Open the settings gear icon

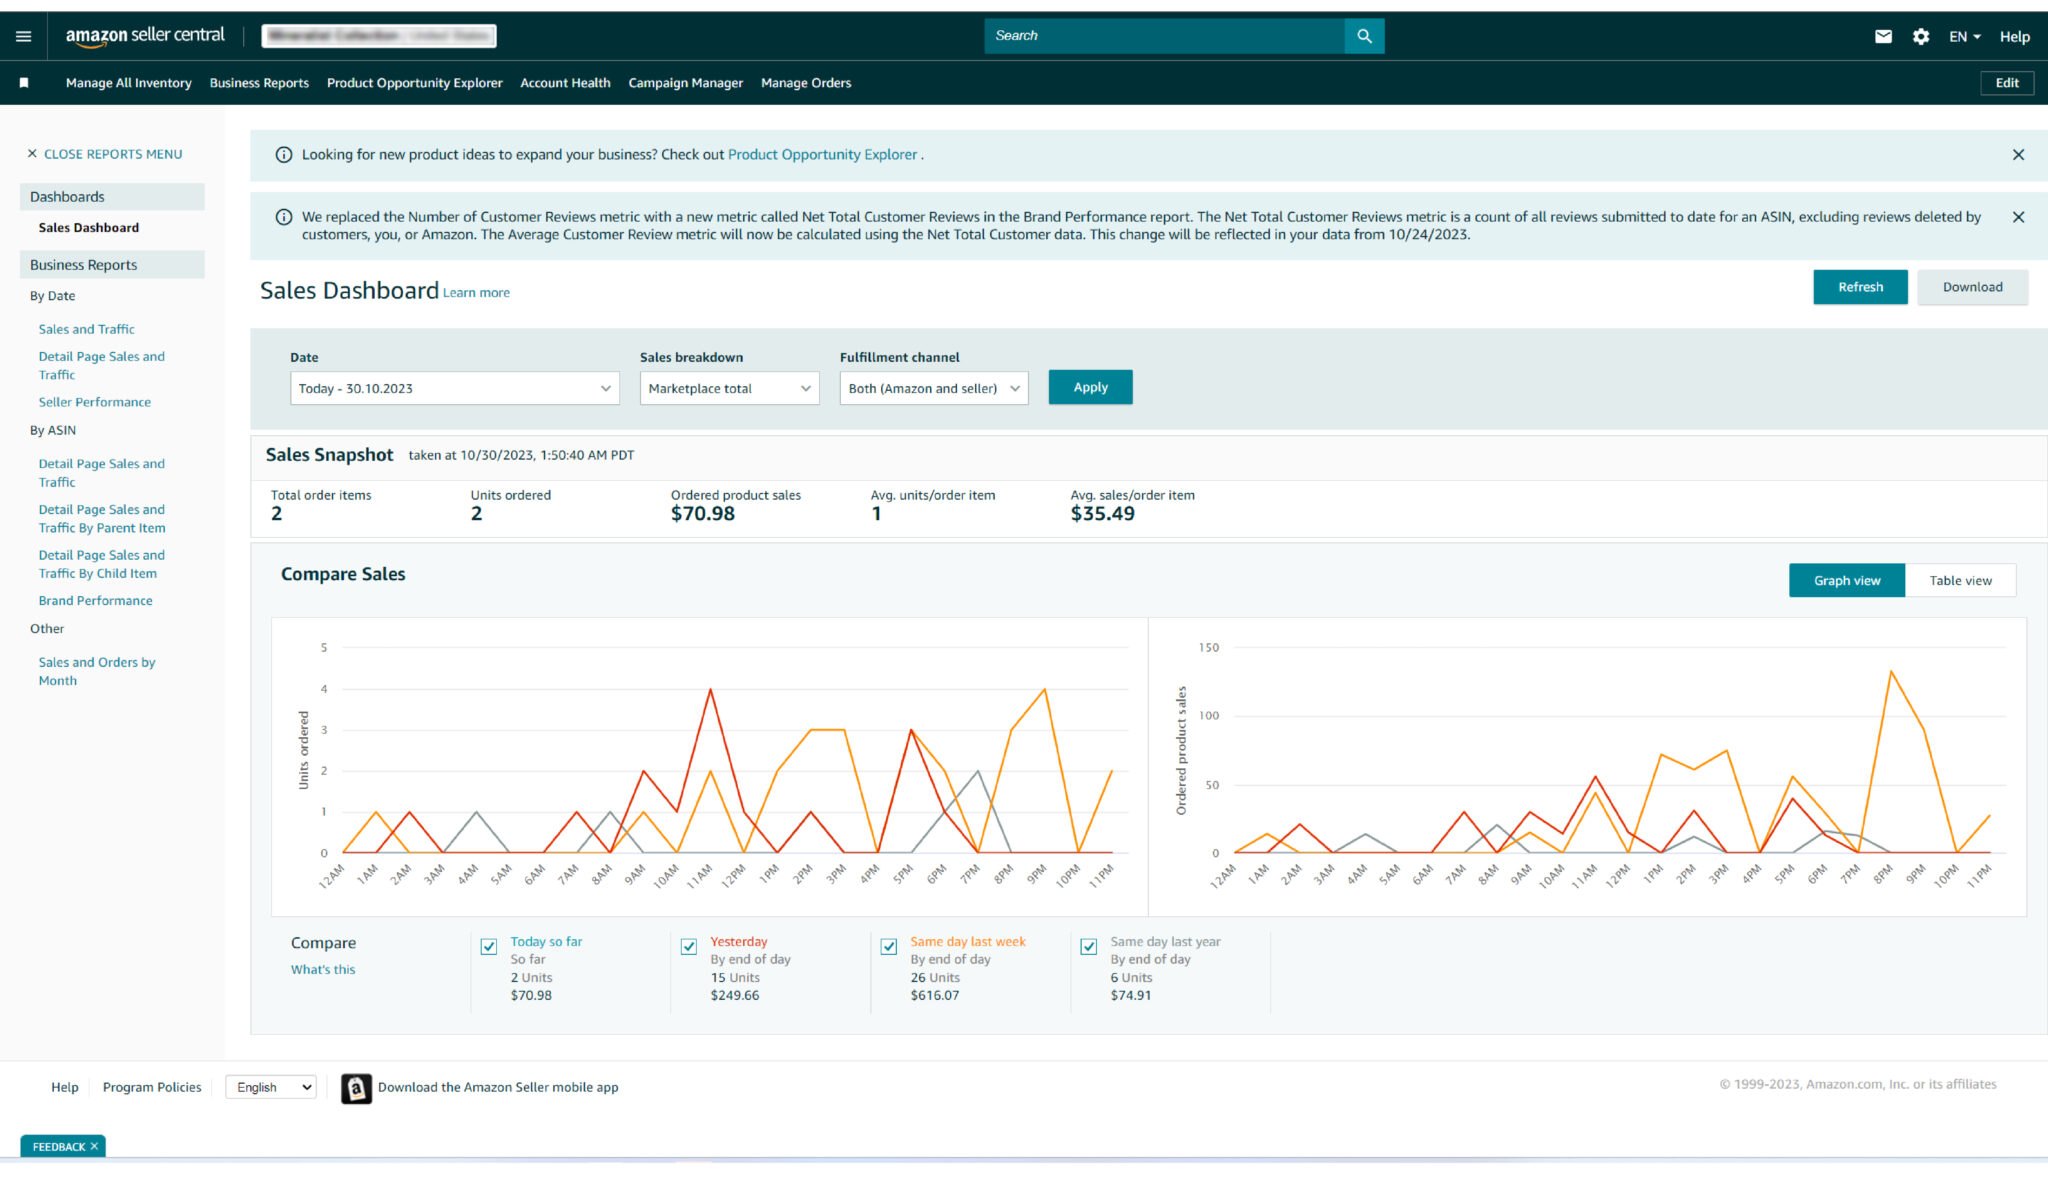[x=1920, y=36]
